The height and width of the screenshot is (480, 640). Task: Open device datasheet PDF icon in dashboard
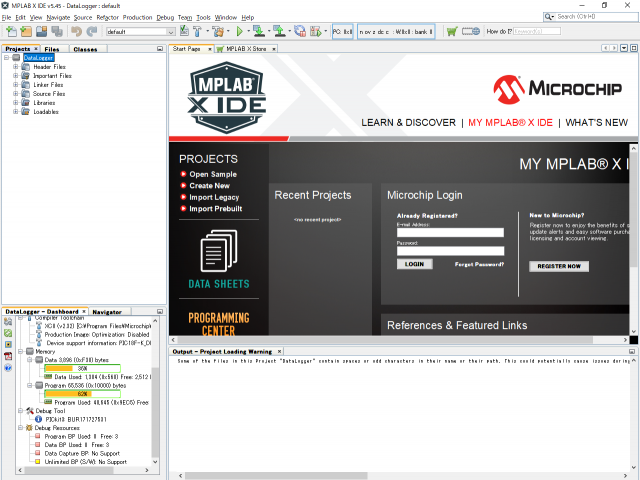point(8,356)
